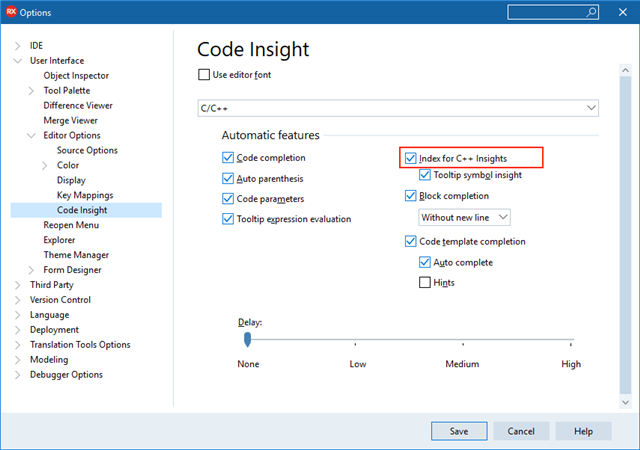Viewport: 640px width, 450px height.
Task: Expand the IDE tree node
Action: [x=18, y=46]
